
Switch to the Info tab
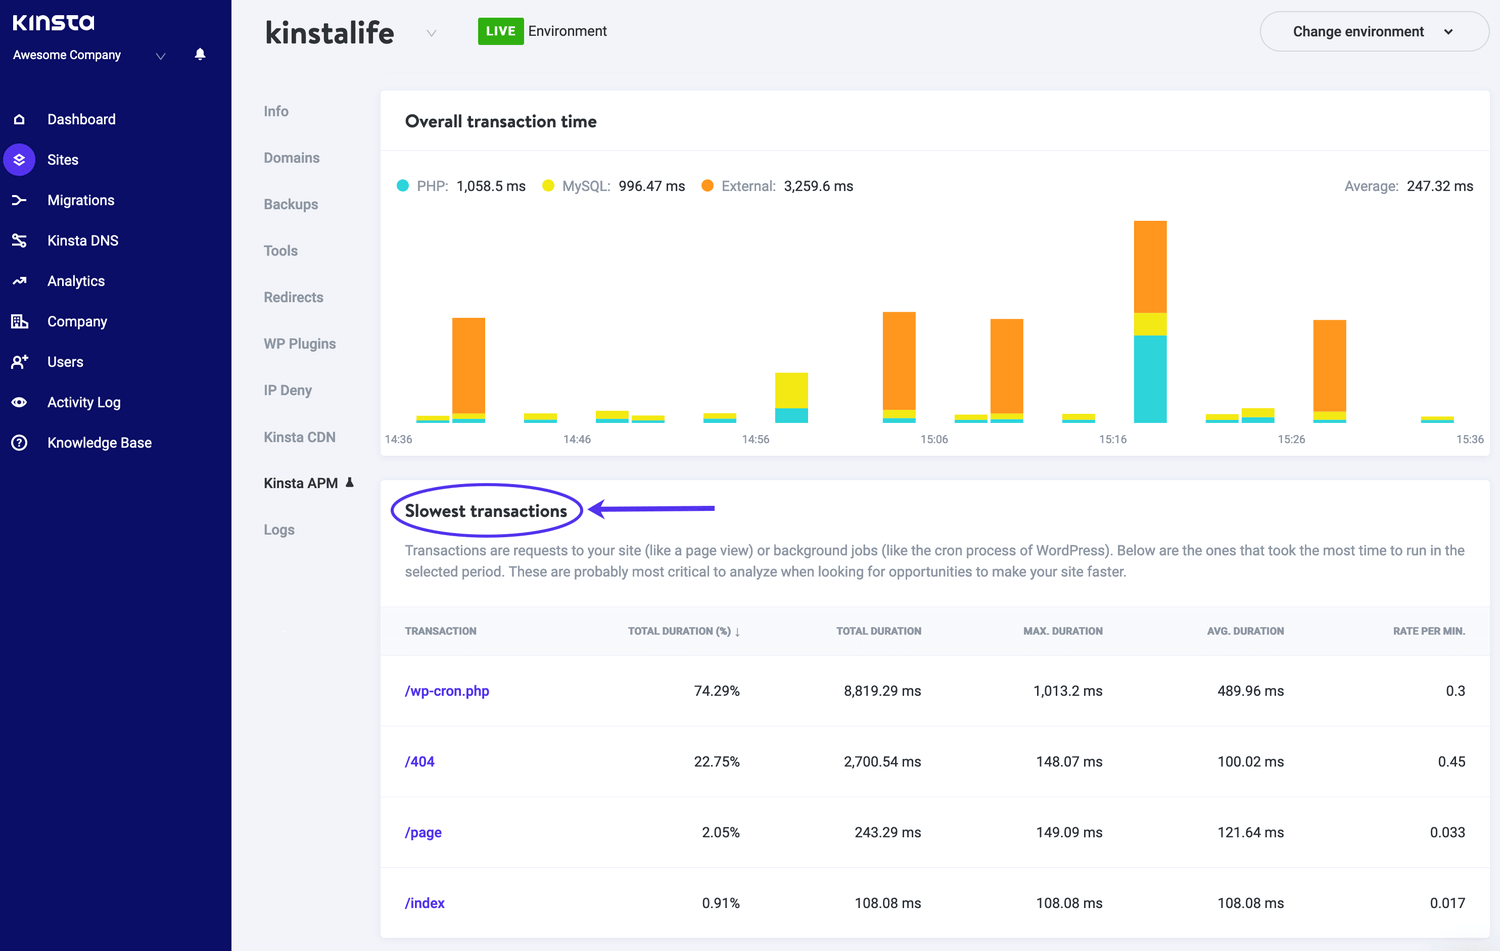(276, 111)
